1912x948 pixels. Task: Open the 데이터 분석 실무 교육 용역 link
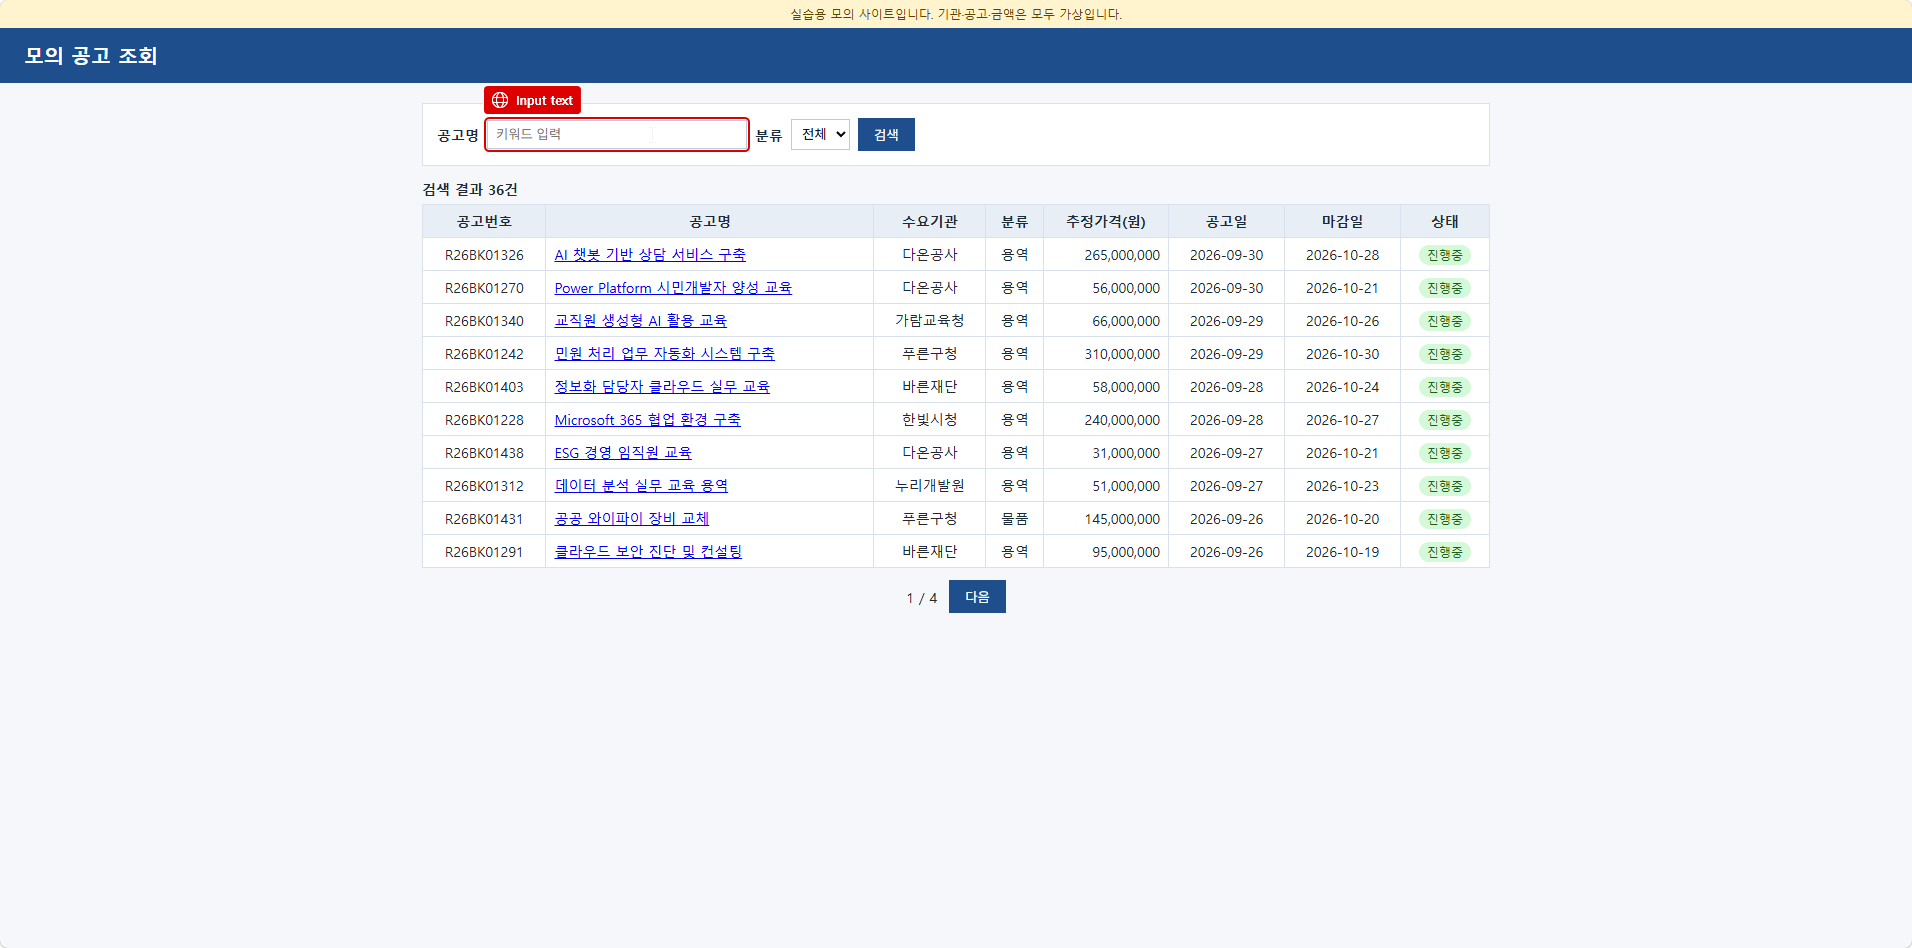click(641, 486)
